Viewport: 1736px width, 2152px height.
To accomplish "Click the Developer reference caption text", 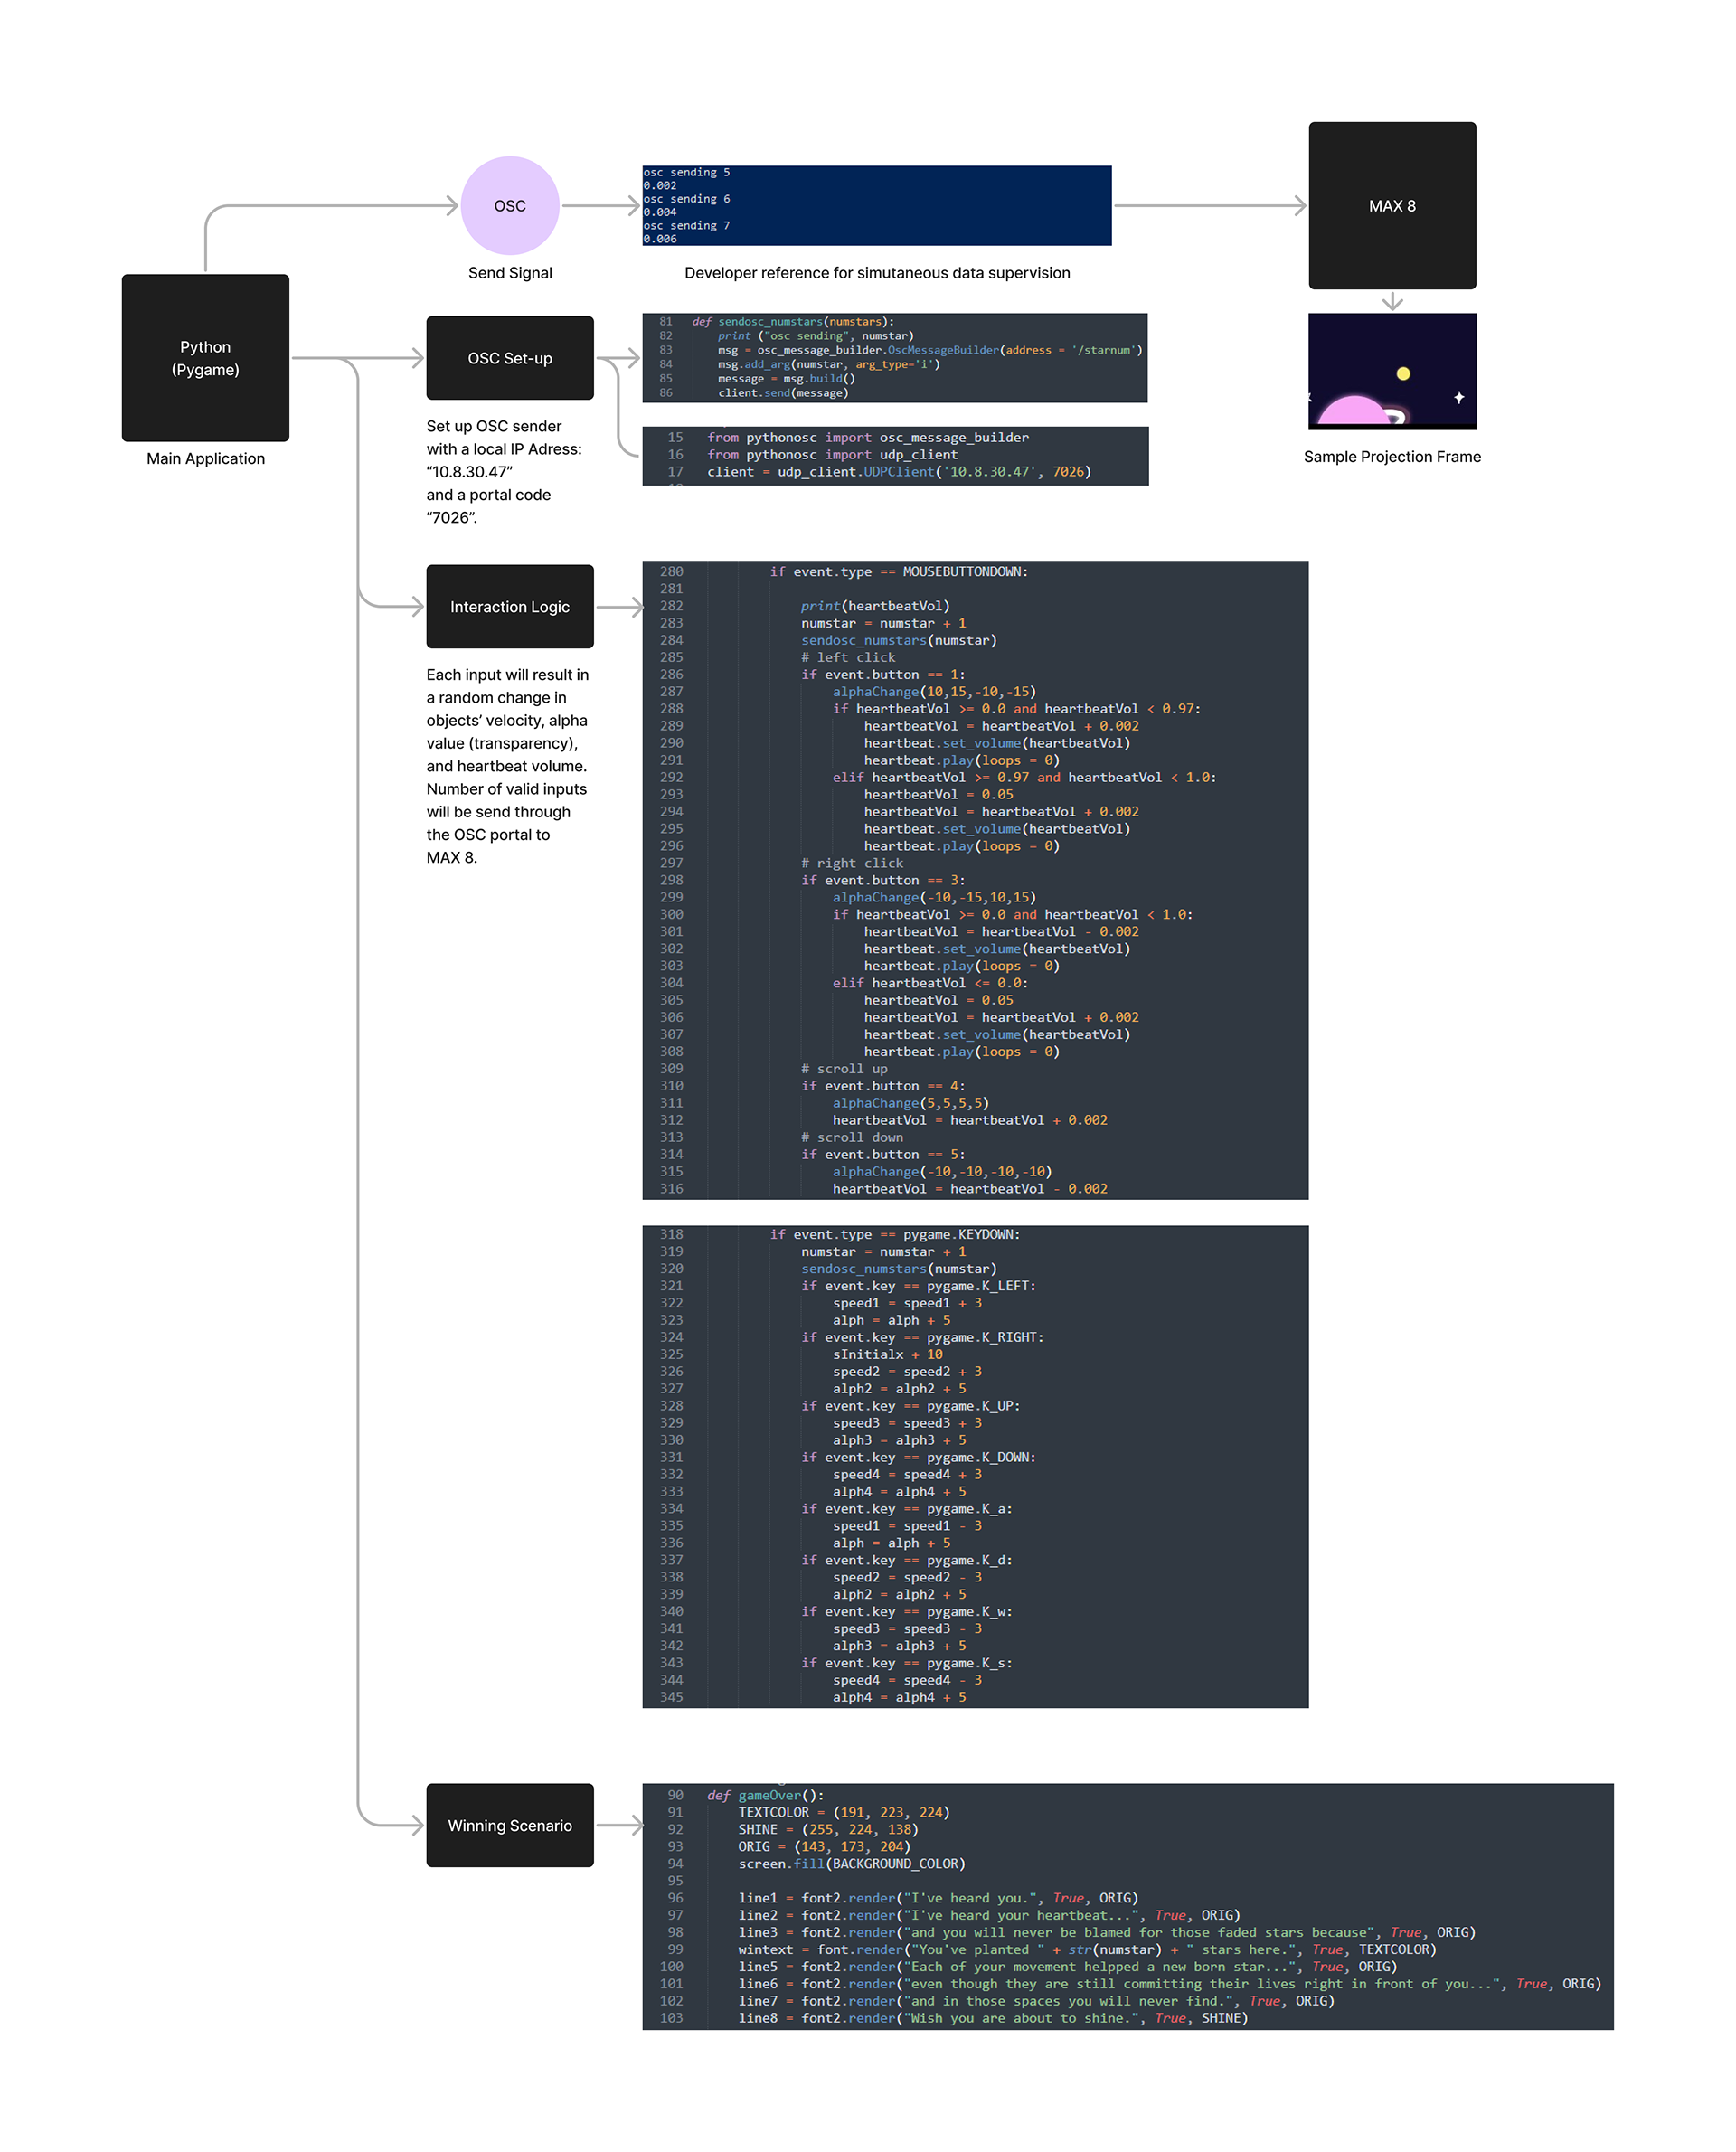I will coord(876,273).
